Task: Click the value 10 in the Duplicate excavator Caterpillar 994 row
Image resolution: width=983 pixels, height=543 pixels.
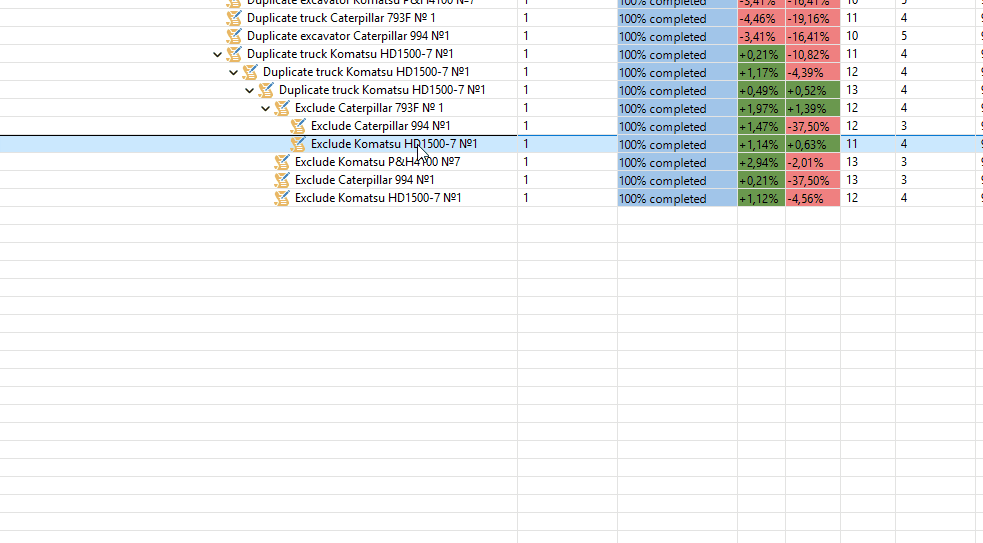Action: pyautogui.click(x=852, y=36)
